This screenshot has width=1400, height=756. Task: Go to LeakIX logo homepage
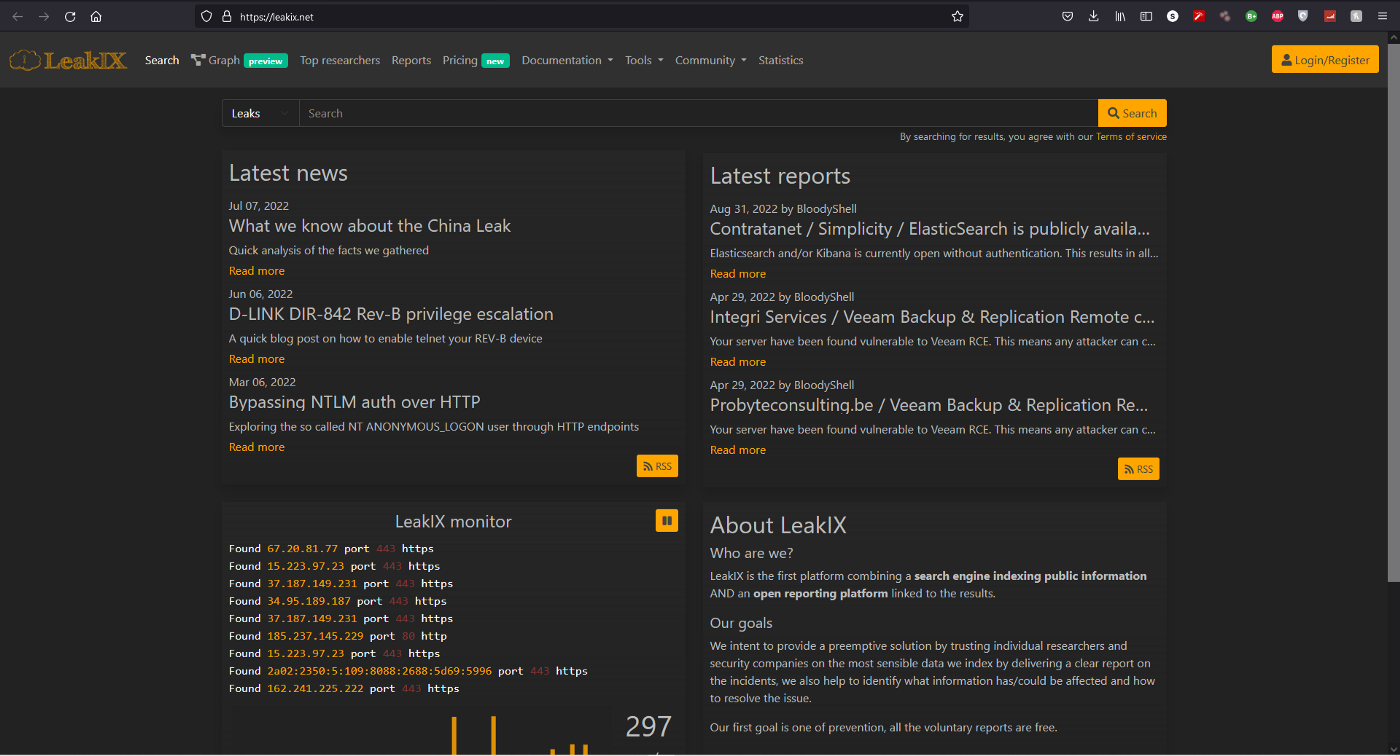(68, 60)
